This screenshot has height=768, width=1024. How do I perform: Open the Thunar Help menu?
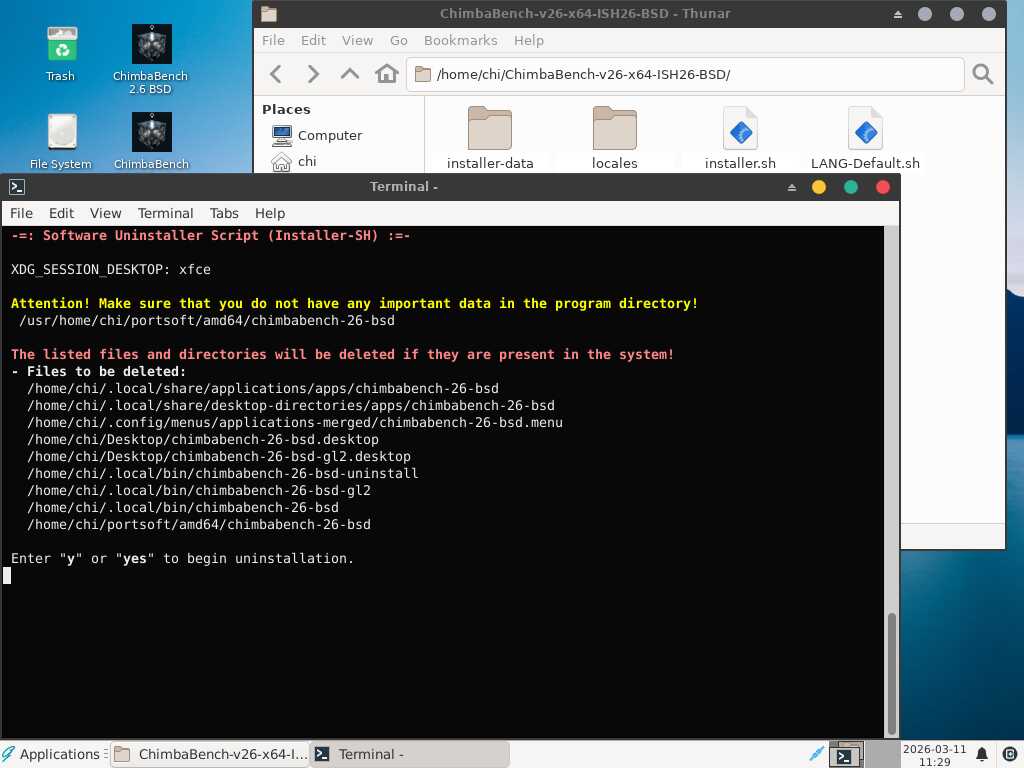pos(528,40)
